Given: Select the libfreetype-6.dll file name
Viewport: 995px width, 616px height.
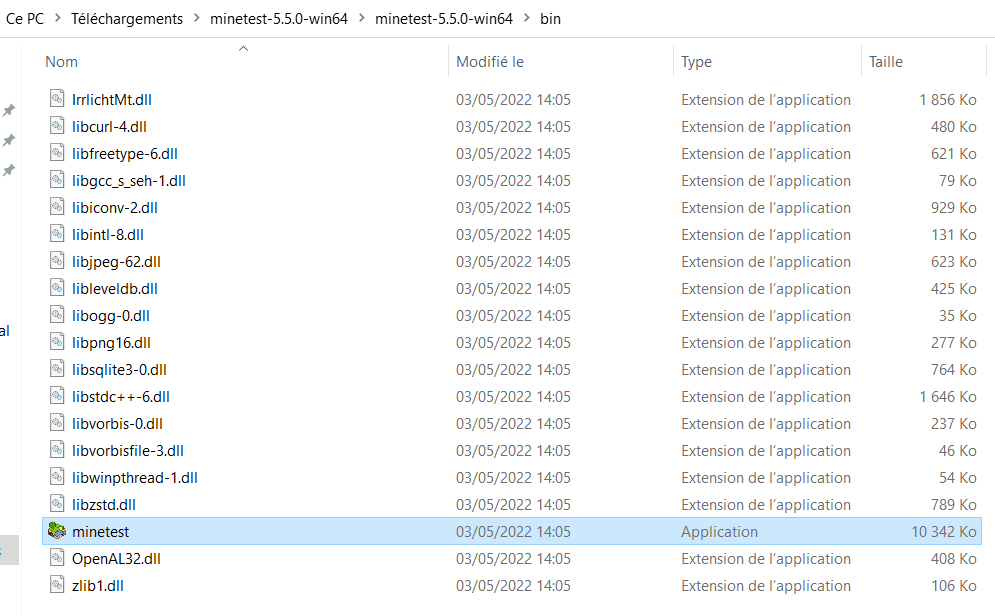Looking at the screenshot, I should coord(124,154).
